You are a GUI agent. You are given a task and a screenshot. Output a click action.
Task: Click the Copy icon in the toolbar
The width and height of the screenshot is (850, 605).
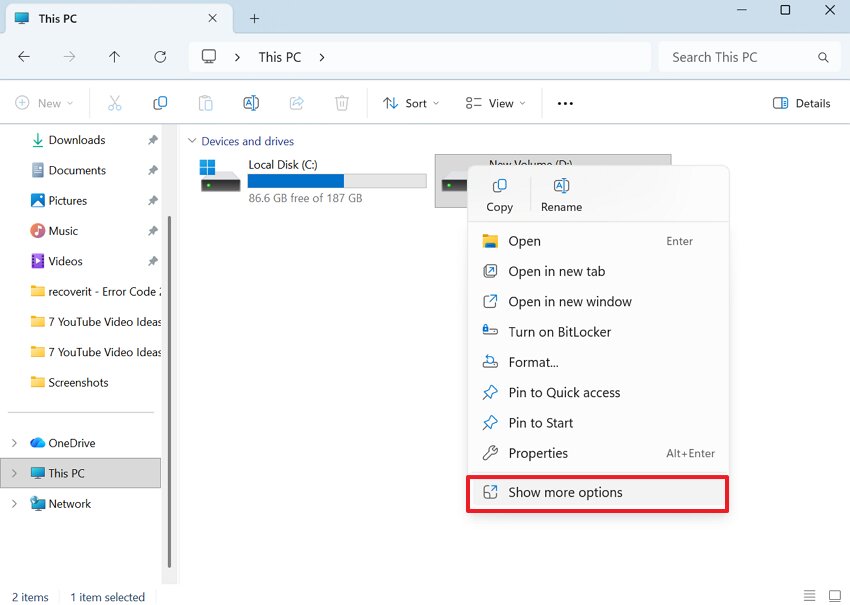[160, 103]
